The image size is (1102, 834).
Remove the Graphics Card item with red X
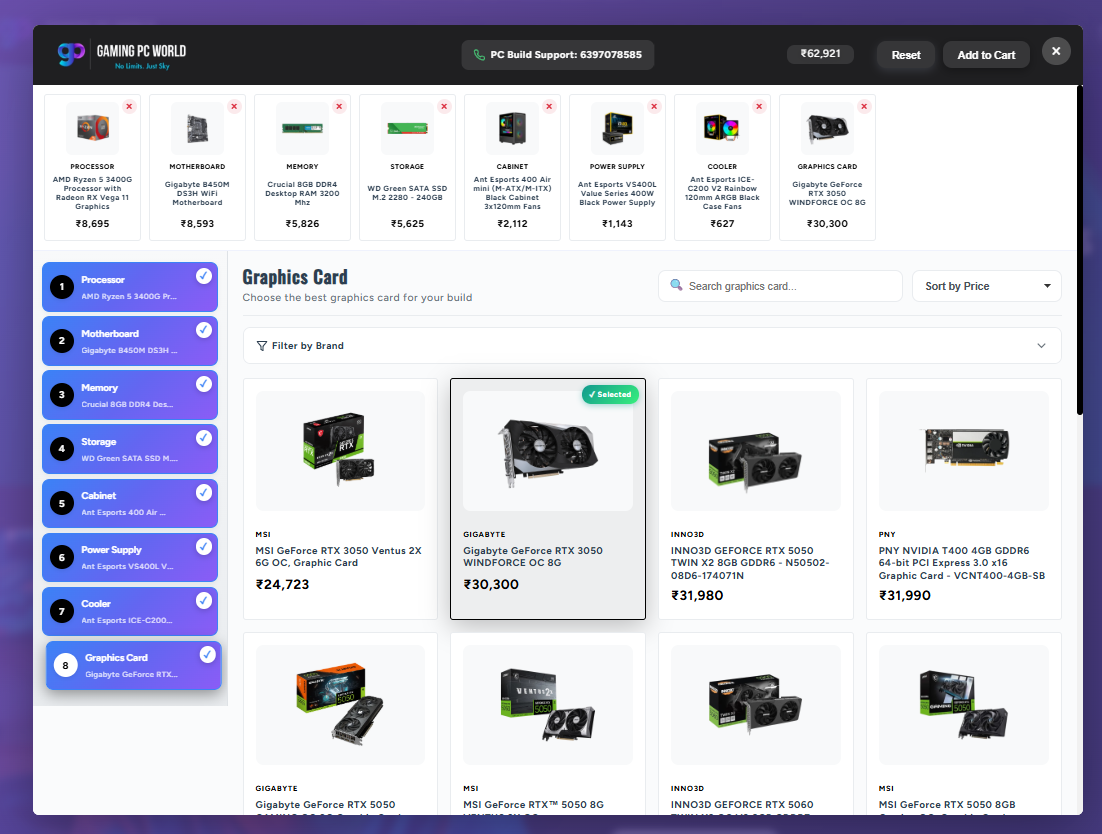pos(864,106)
